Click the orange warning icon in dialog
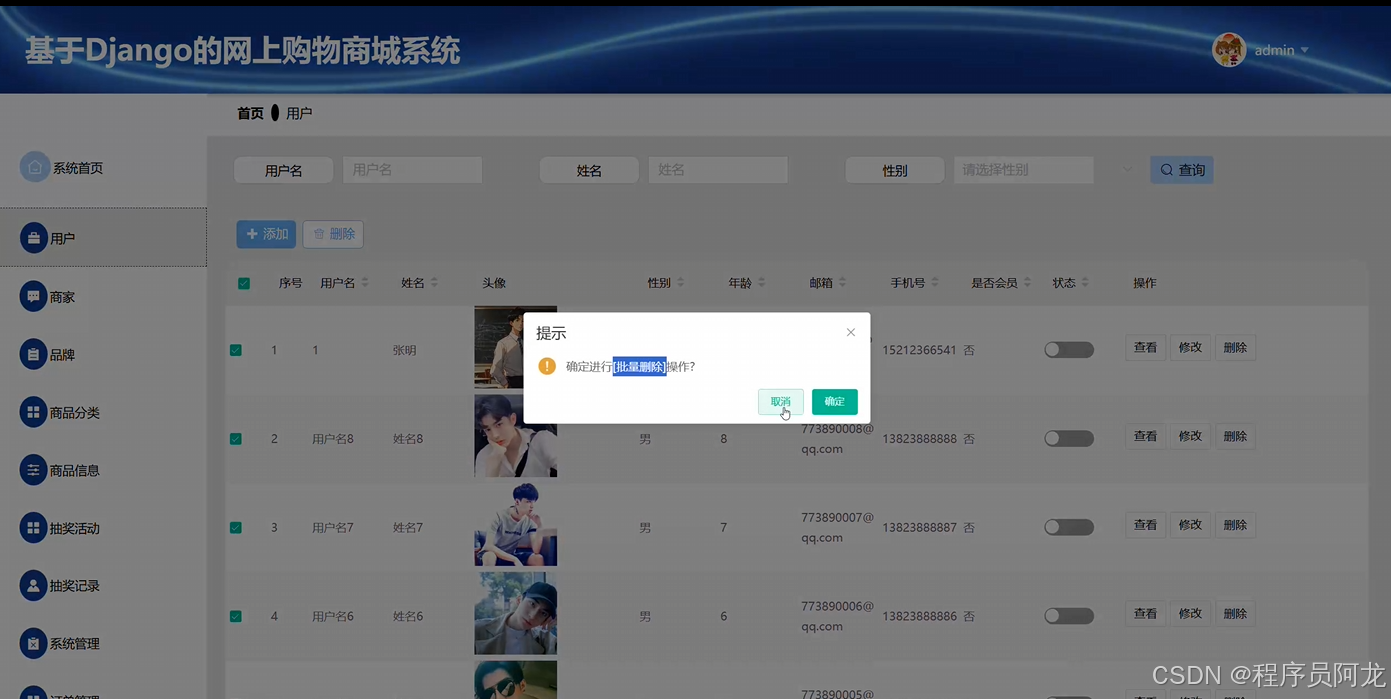Image resolution: width=1391 pixels, height=699 pixels. (x=547, y=366)
